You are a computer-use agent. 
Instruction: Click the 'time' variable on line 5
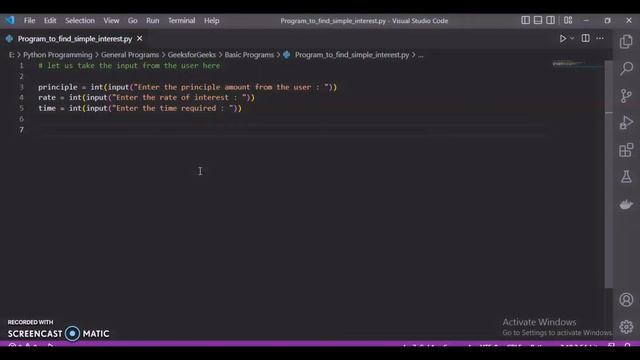[x=47, y=108]
